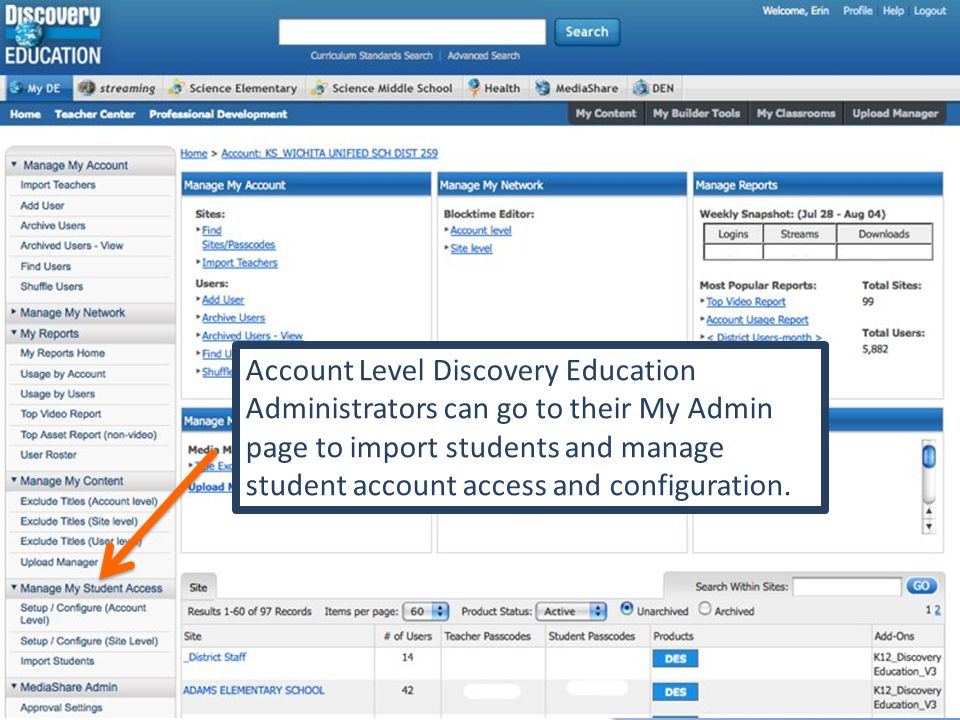Viewport: 960px width, 720px height.
Task: Open the Items per page dropdown
Action: [426, 611]
